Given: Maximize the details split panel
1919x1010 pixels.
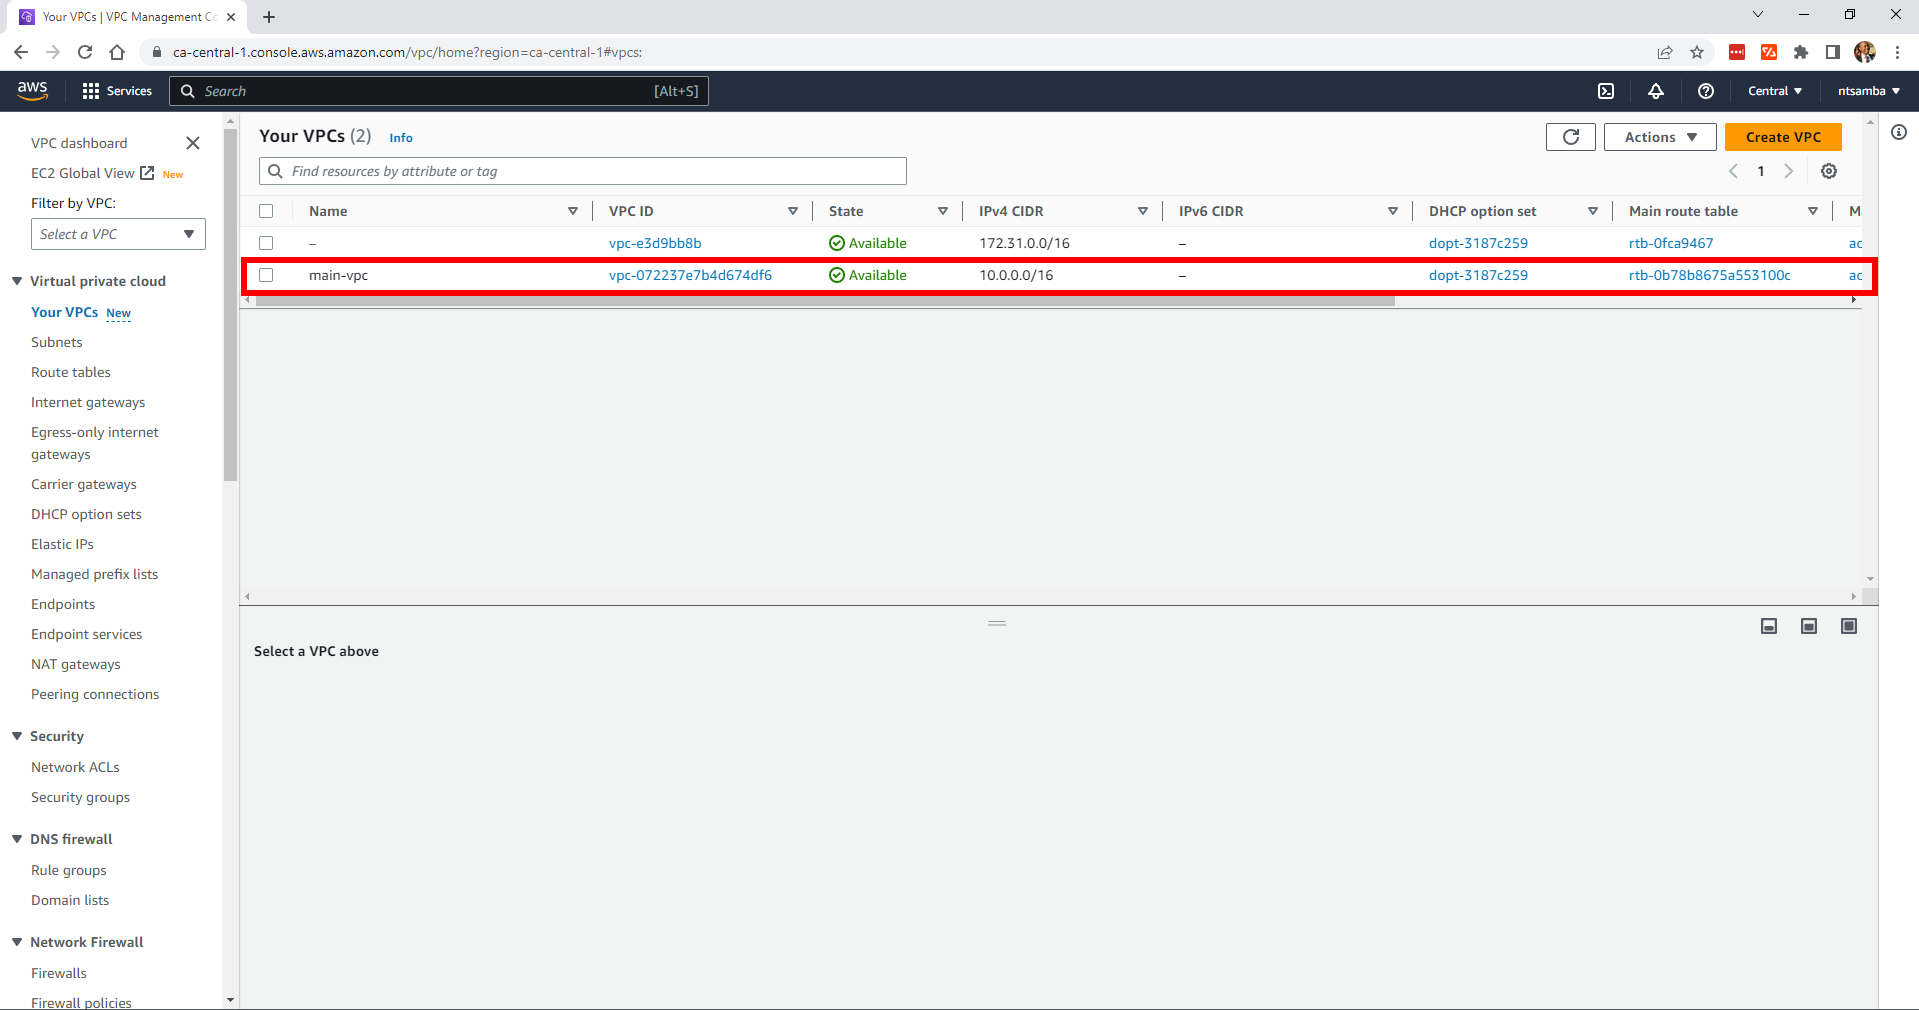Looking at the screenshot, I should pyautogui.click(x=1849, y=626).
